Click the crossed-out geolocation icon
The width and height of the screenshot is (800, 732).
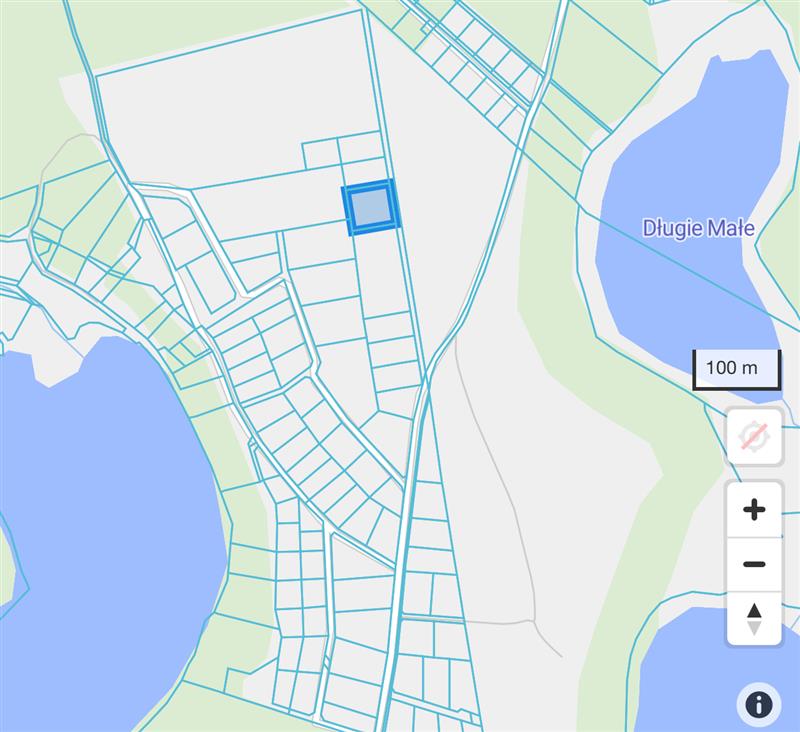coord(754,436)
